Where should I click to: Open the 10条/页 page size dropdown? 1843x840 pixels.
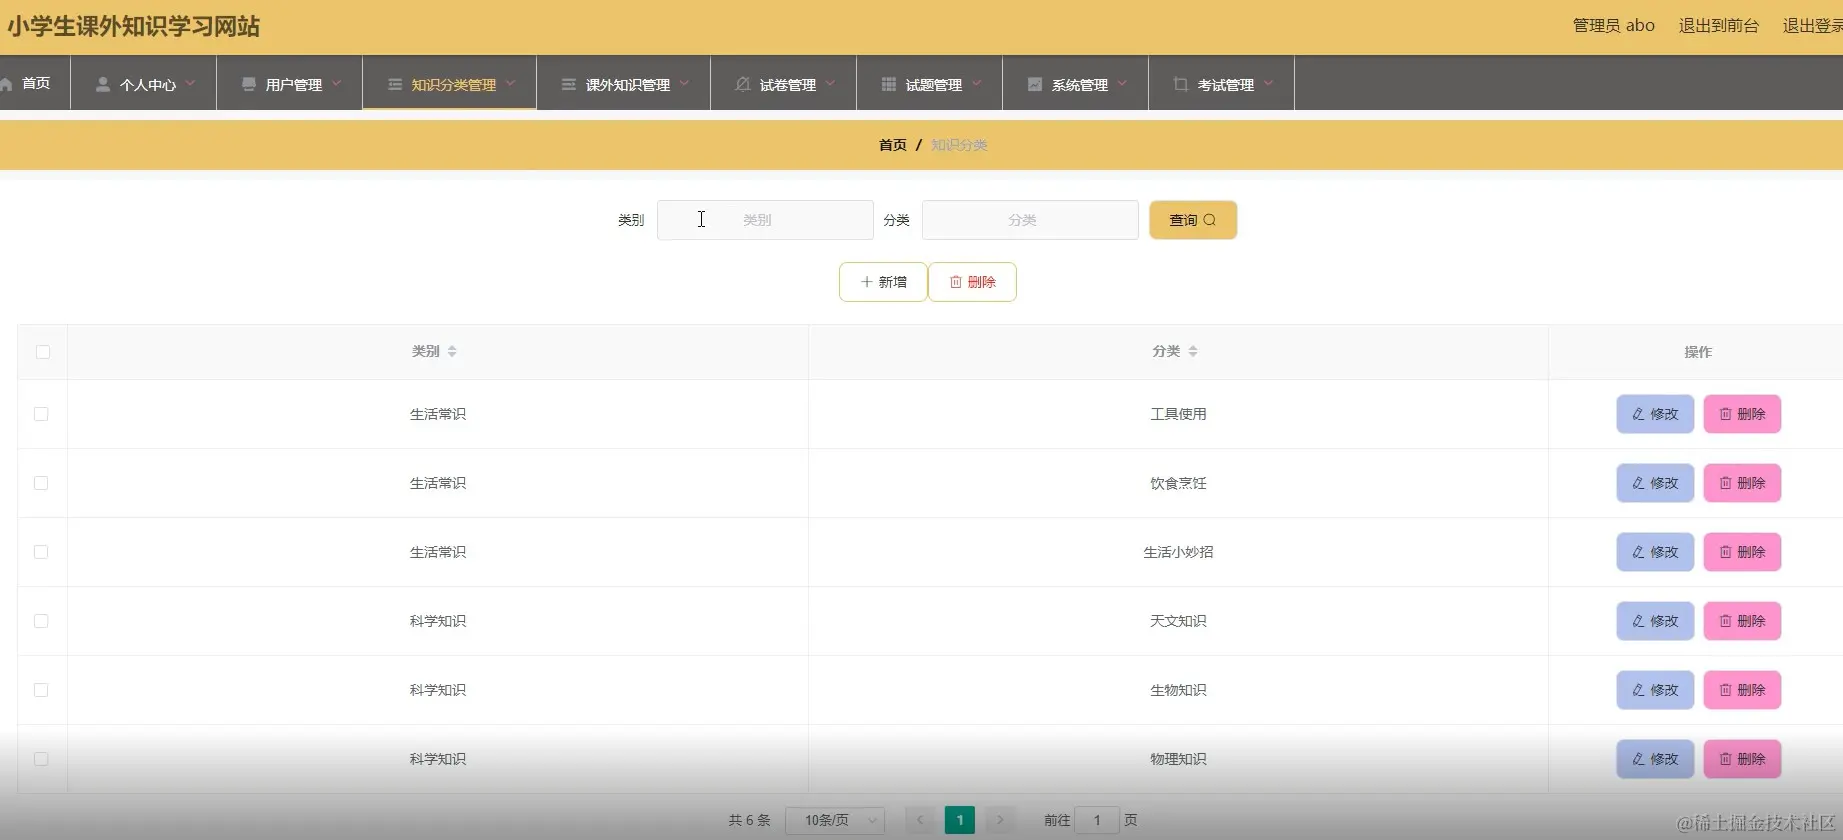pyautogui.click(x=835, y=820)
